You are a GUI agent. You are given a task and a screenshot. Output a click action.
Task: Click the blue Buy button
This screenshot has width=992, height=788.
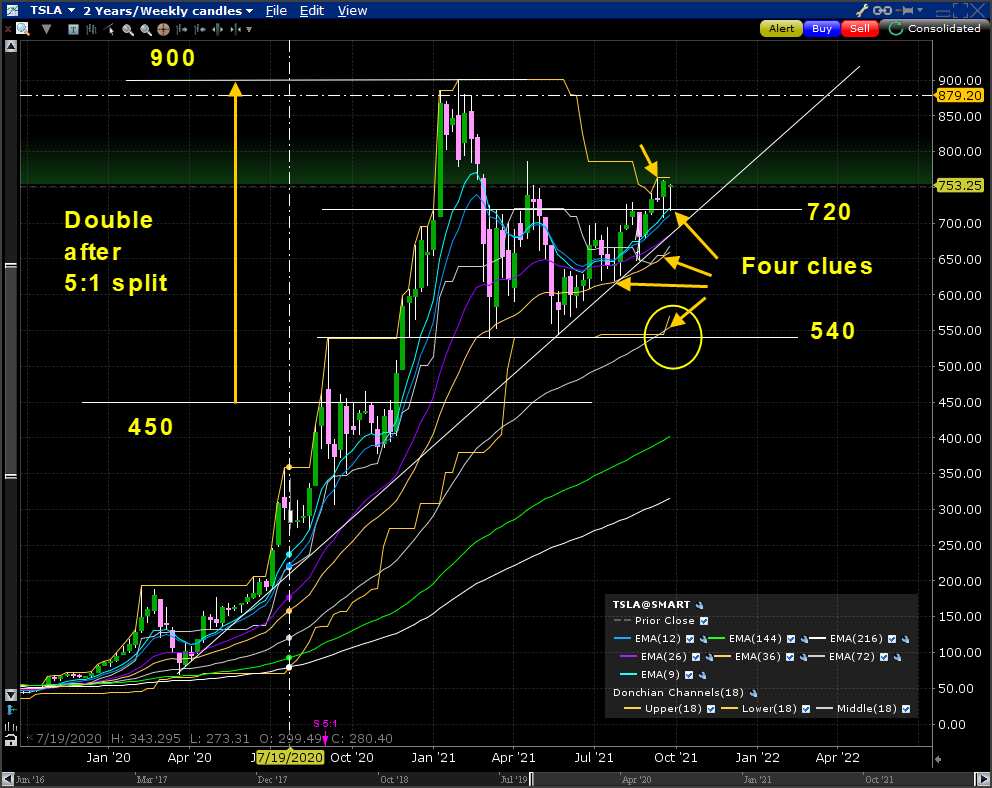822,28
